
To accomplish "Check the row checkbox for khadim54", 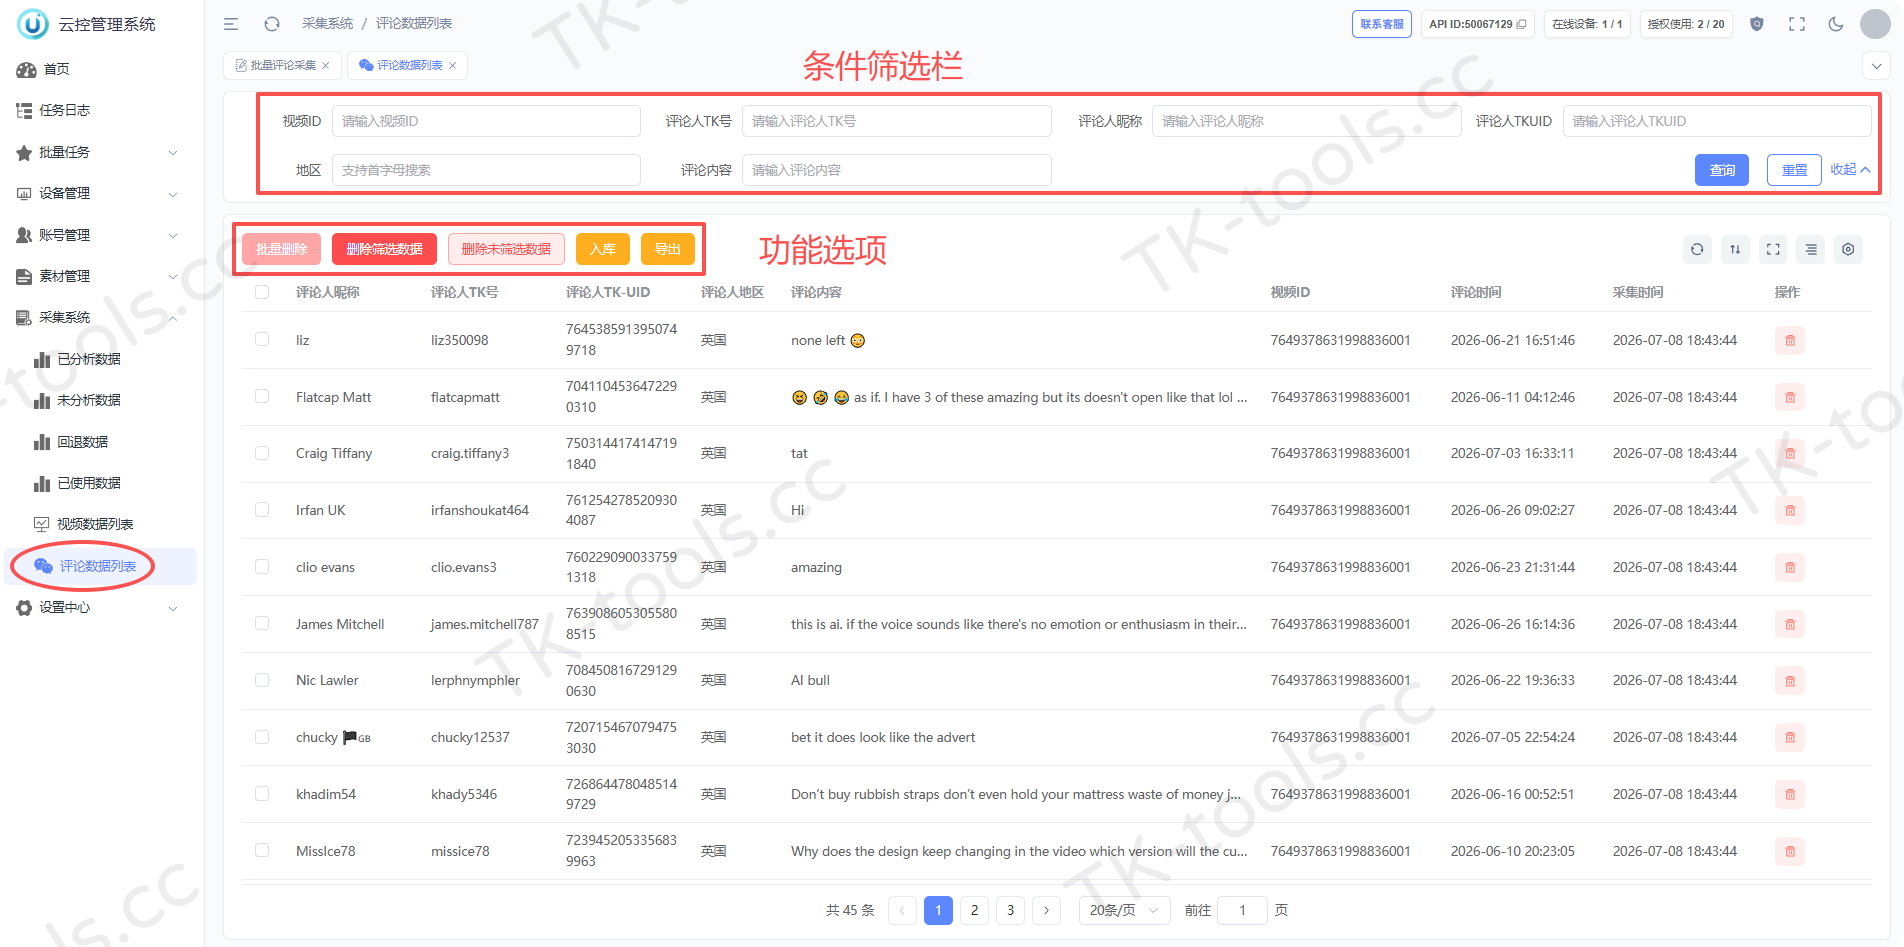I will point(262,793).
